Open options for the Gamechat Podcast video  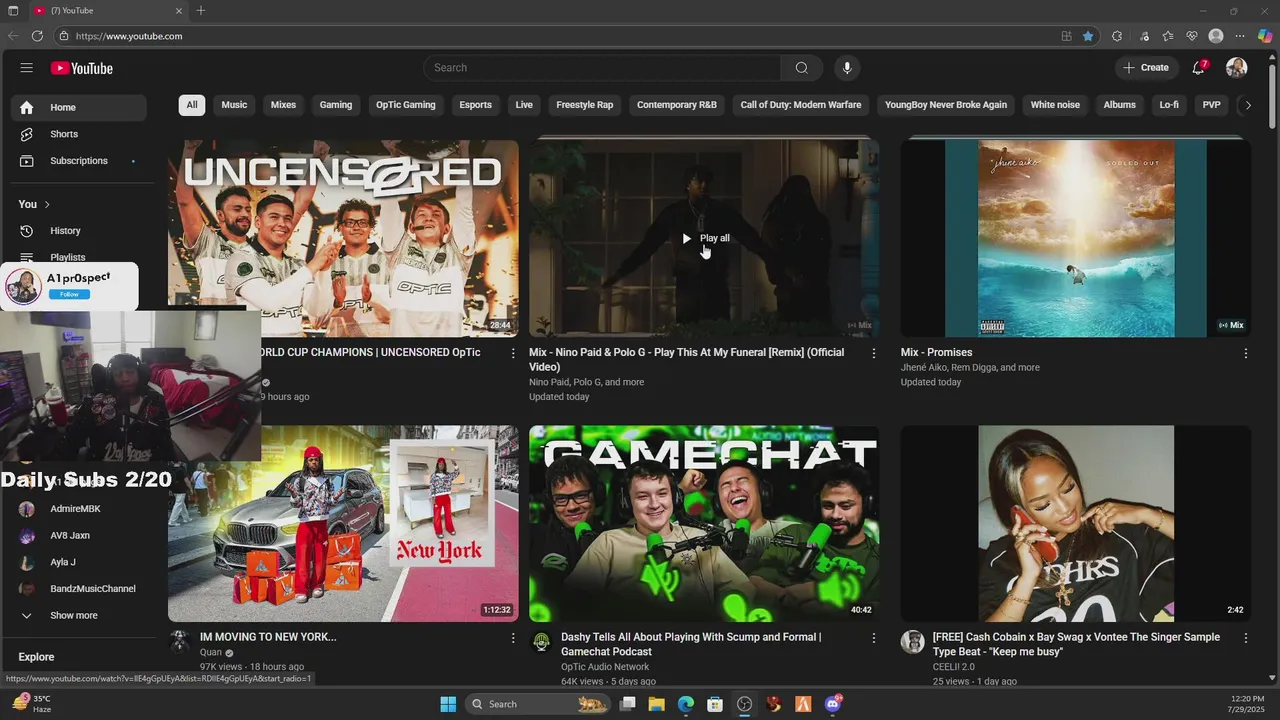[x=874, y=638]
